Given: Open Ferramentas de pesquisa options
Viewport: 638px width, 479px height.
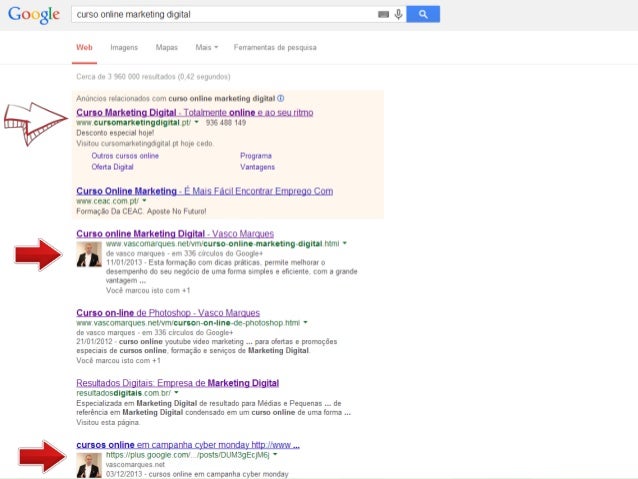Looking at the screenshot, I should click(x=275, y=47).
